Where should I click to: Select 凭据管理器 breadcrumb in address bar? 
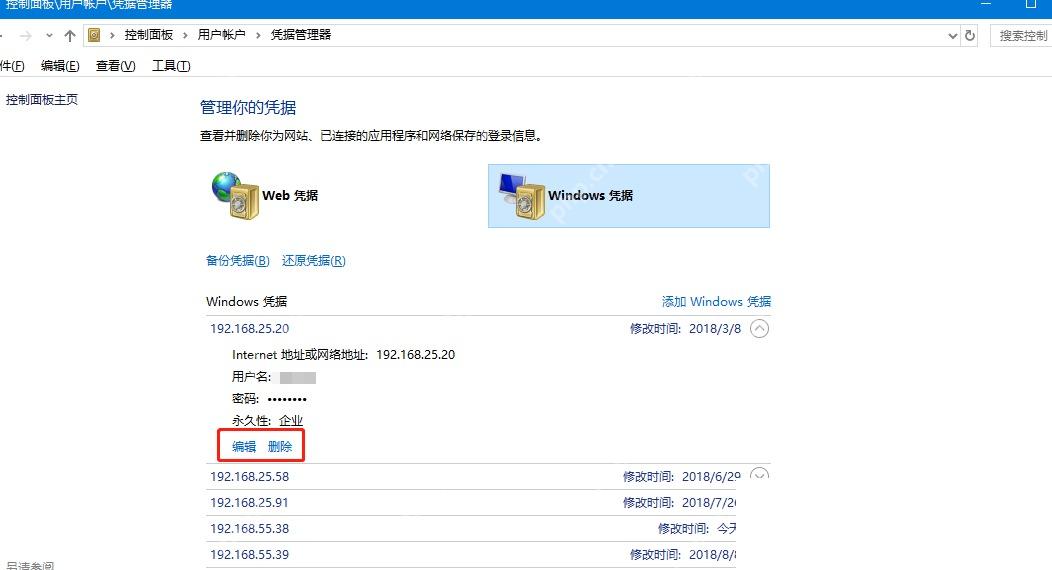pyautogui.click(x=301, y=35)
